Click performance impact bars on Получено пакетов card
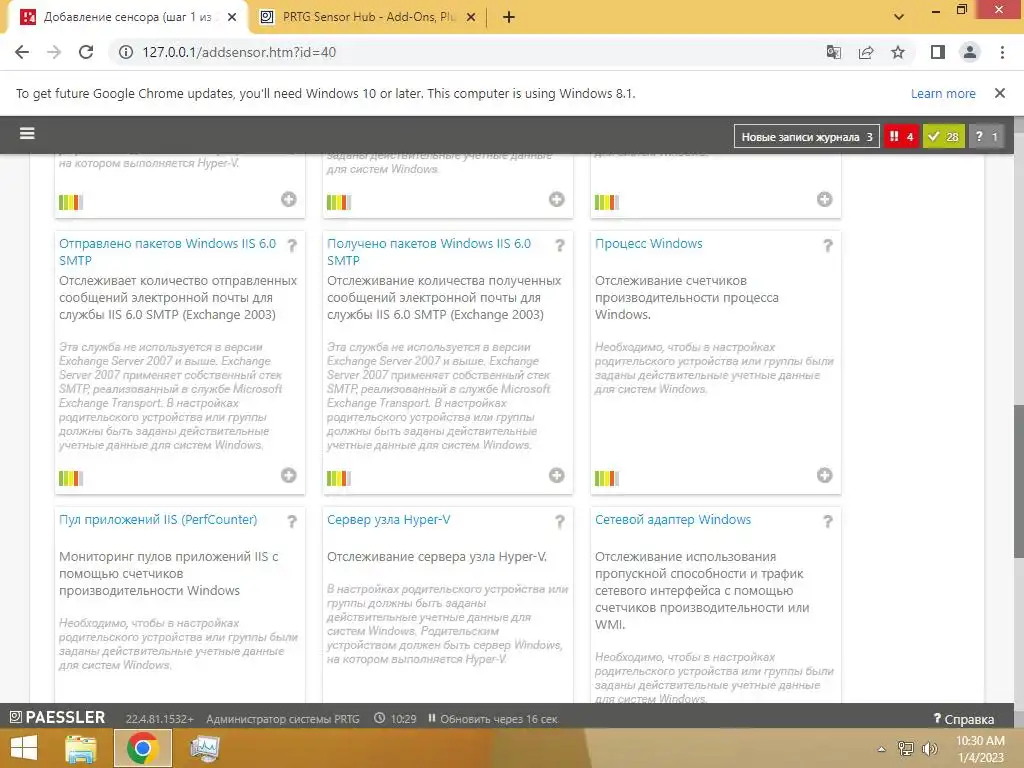The height and width of the screenshot is (768, 1024). [x=339, y=479]
